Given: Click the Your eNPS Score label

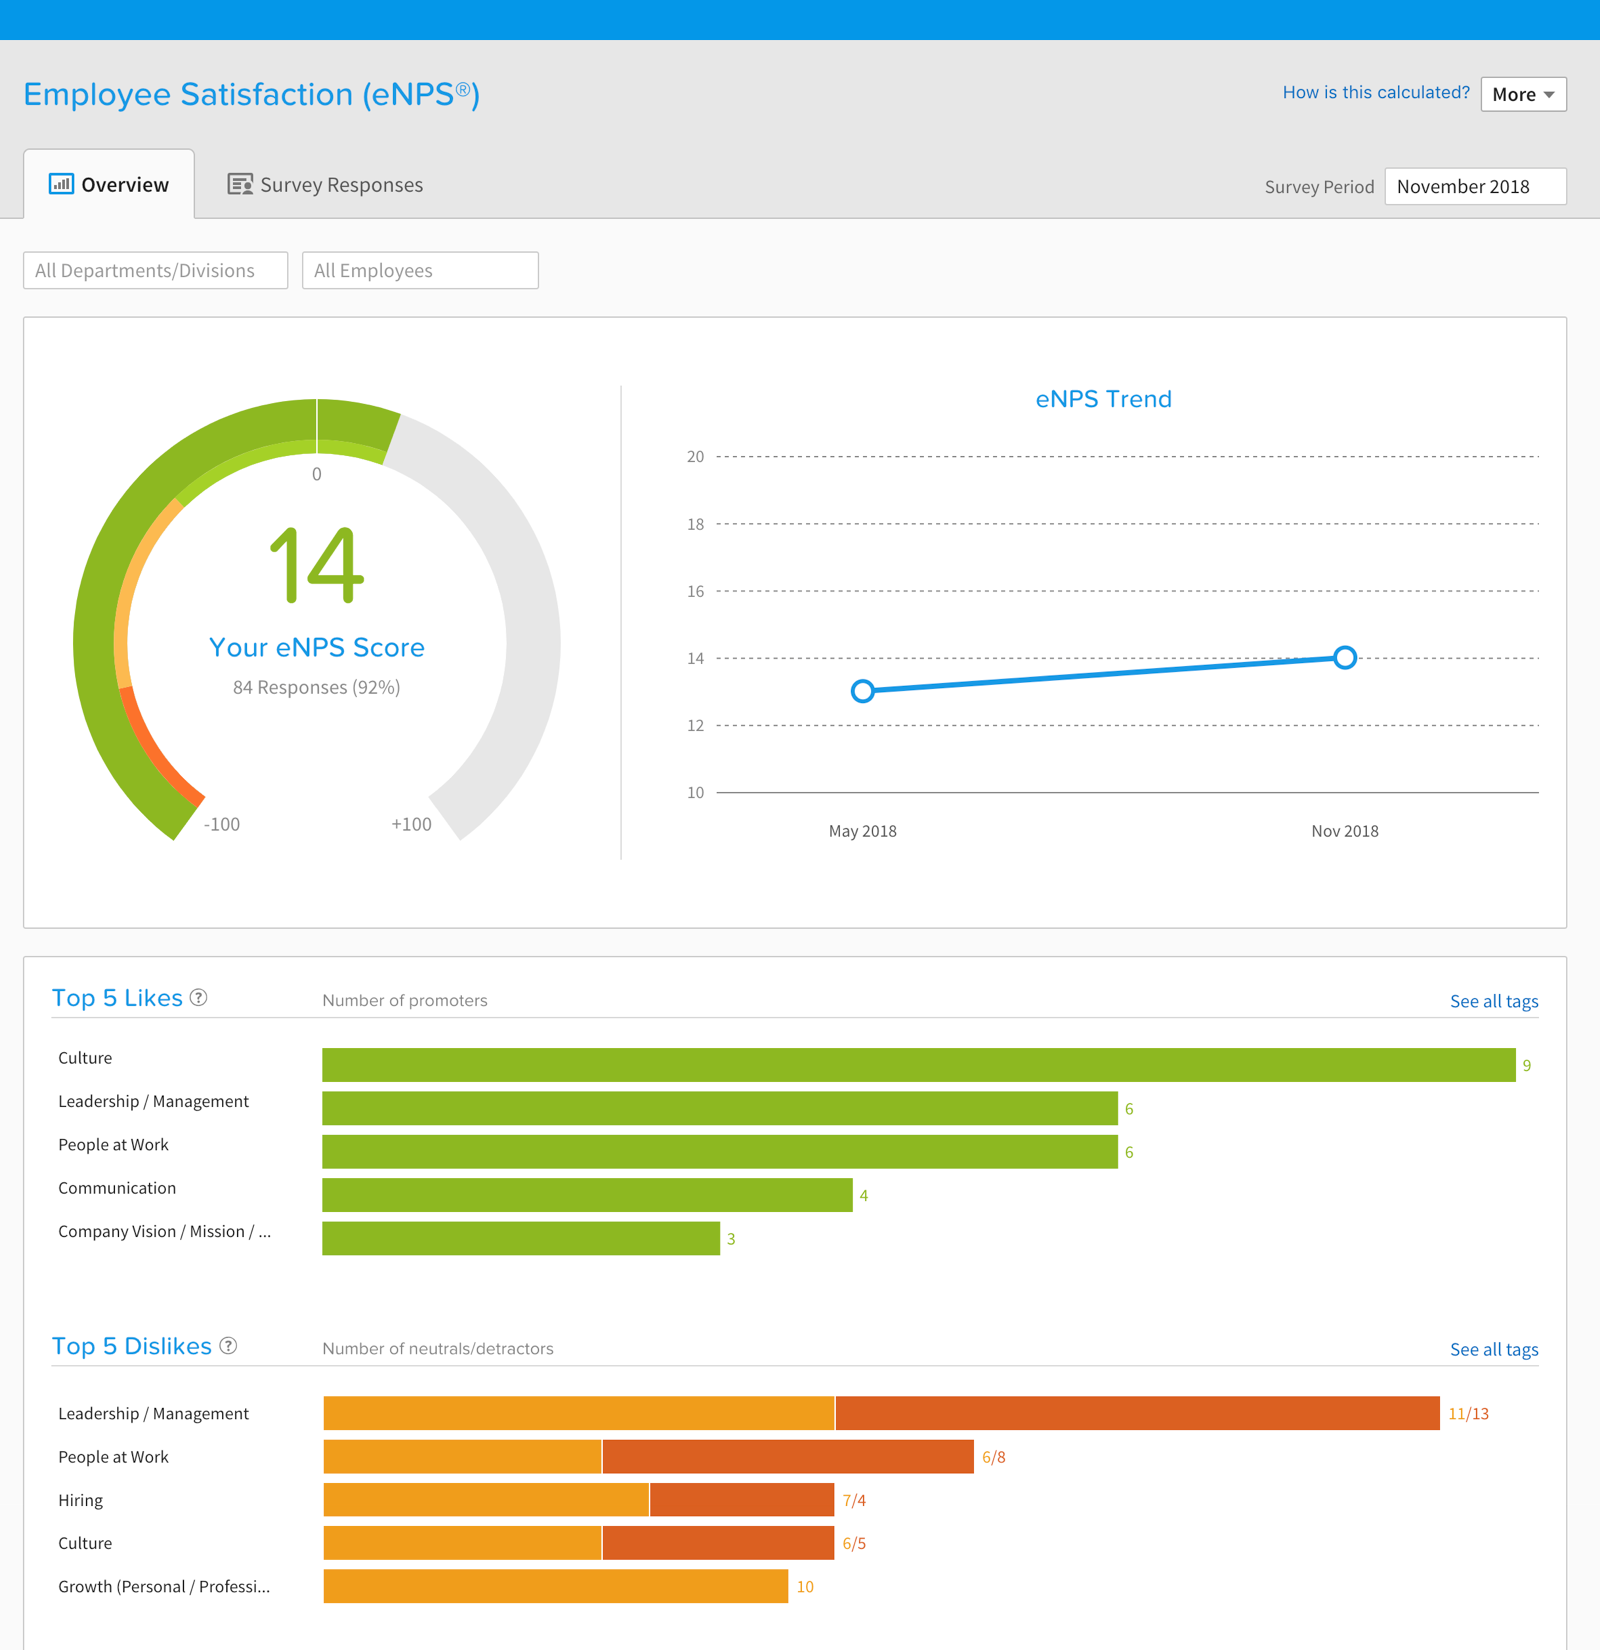Looking at the screenshot, I should pos(317,647).
